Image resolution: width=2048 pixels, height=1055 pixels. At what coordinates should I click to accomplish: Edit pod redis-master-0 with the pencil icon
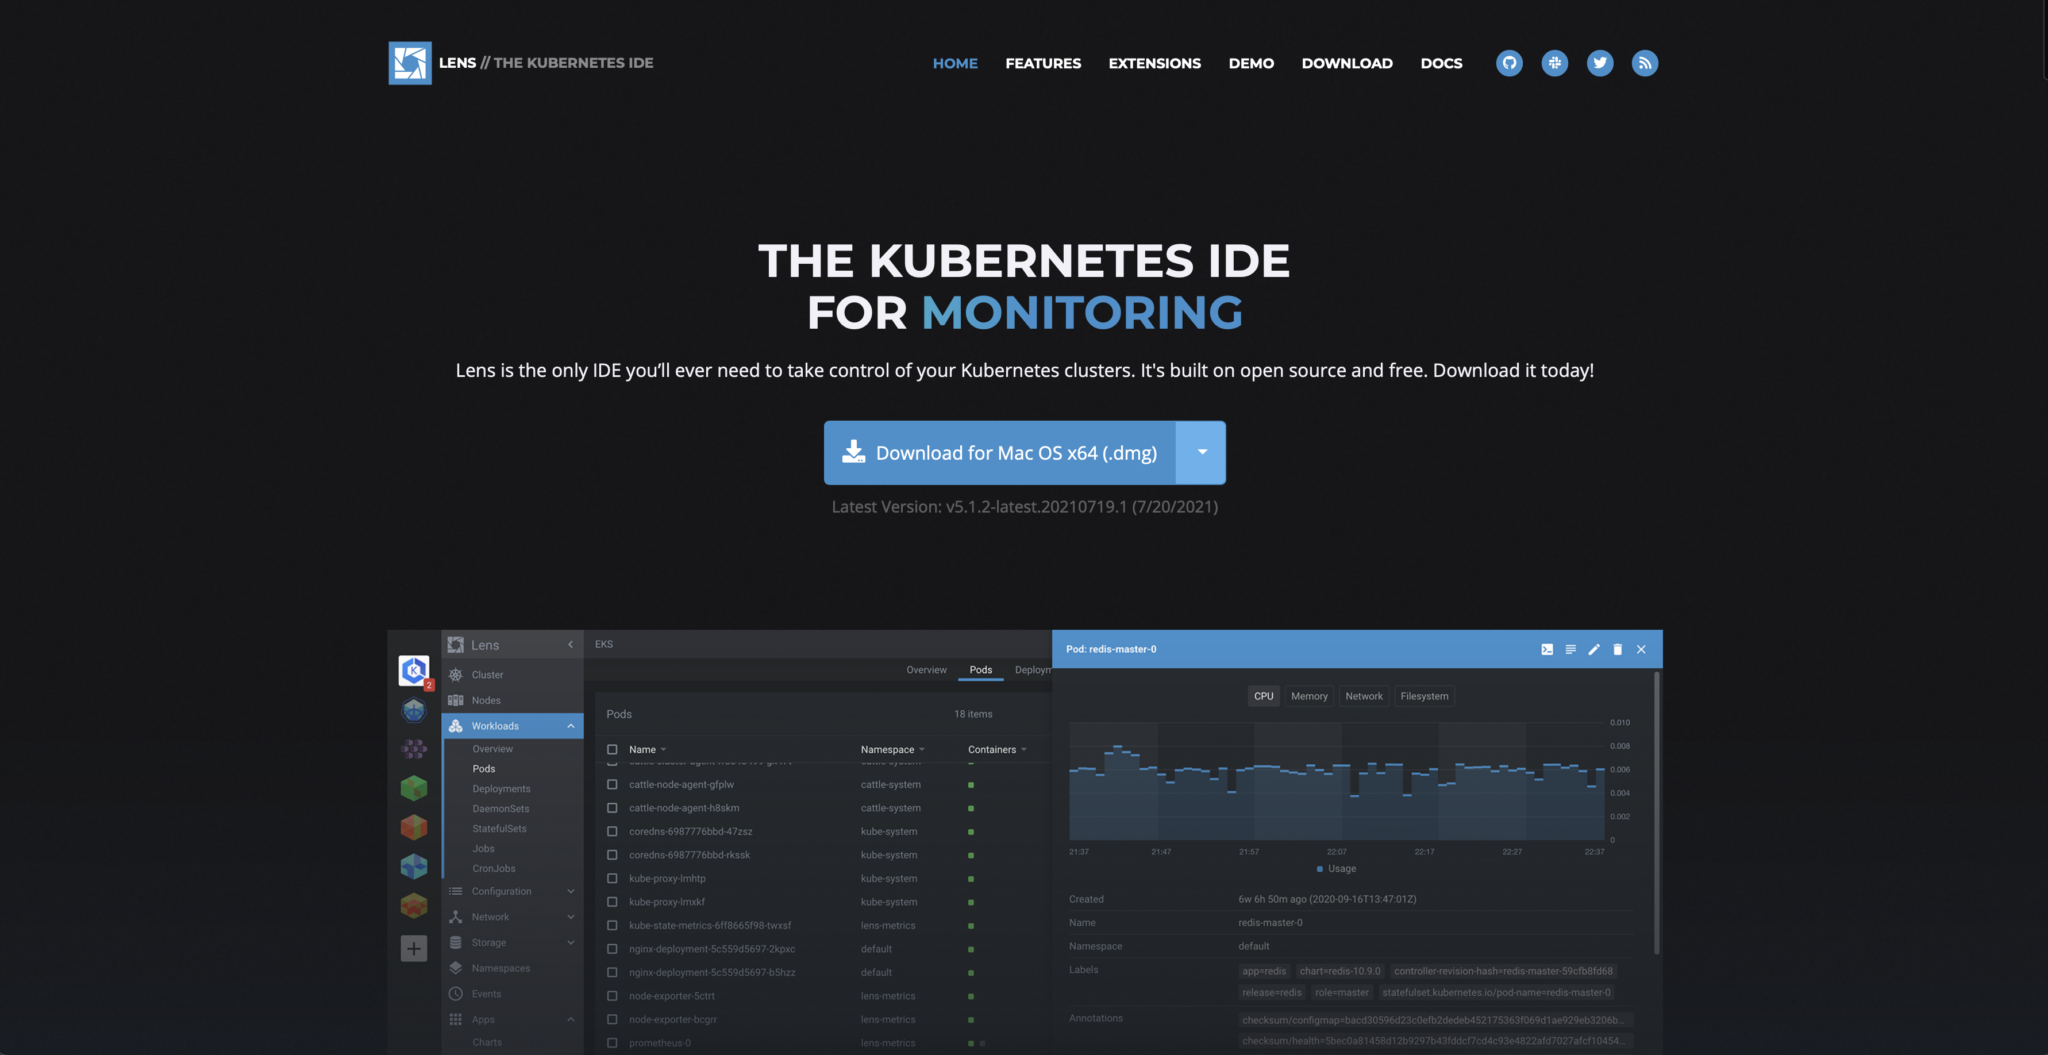coord(1593,649)
